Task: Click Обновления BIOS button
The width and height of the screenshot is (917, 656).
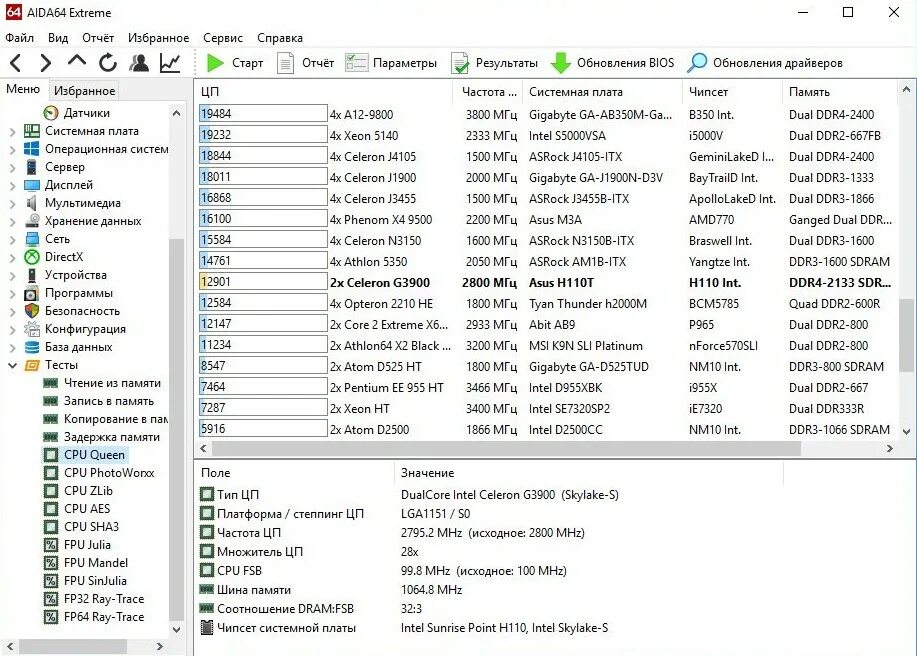Action: [612, 63]
